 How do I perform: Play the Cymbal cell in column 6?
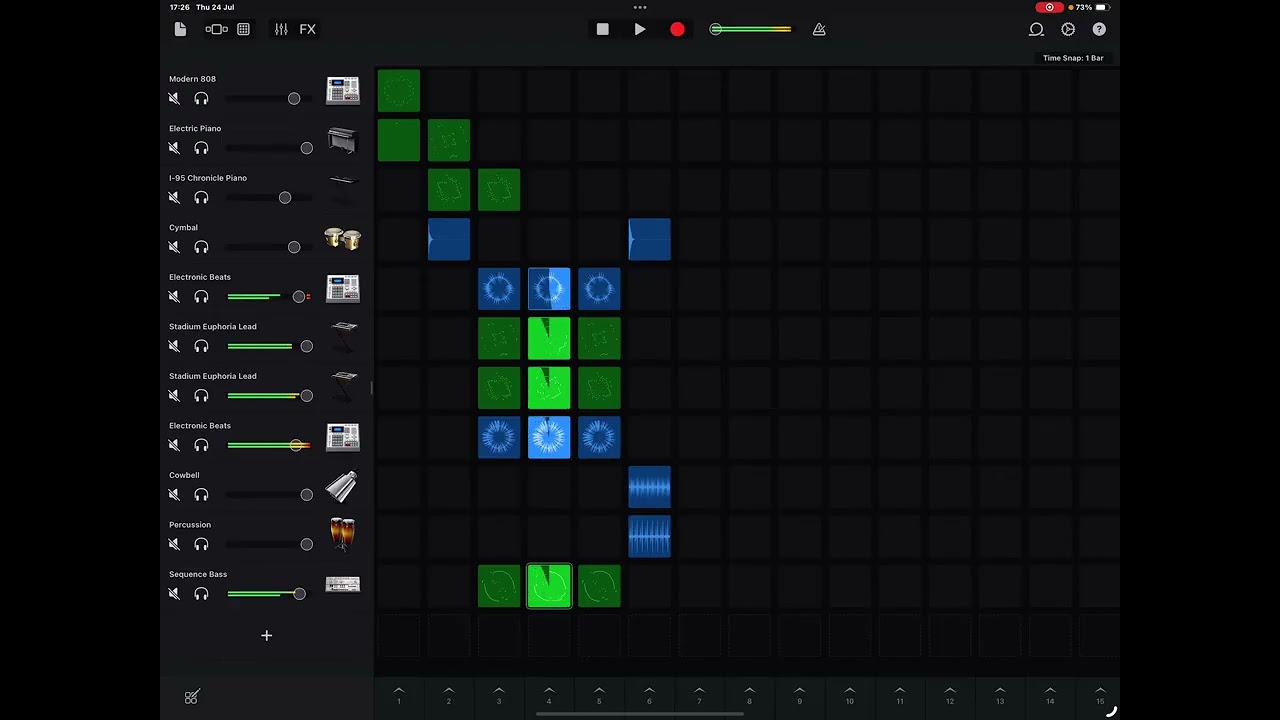point(649,239)
